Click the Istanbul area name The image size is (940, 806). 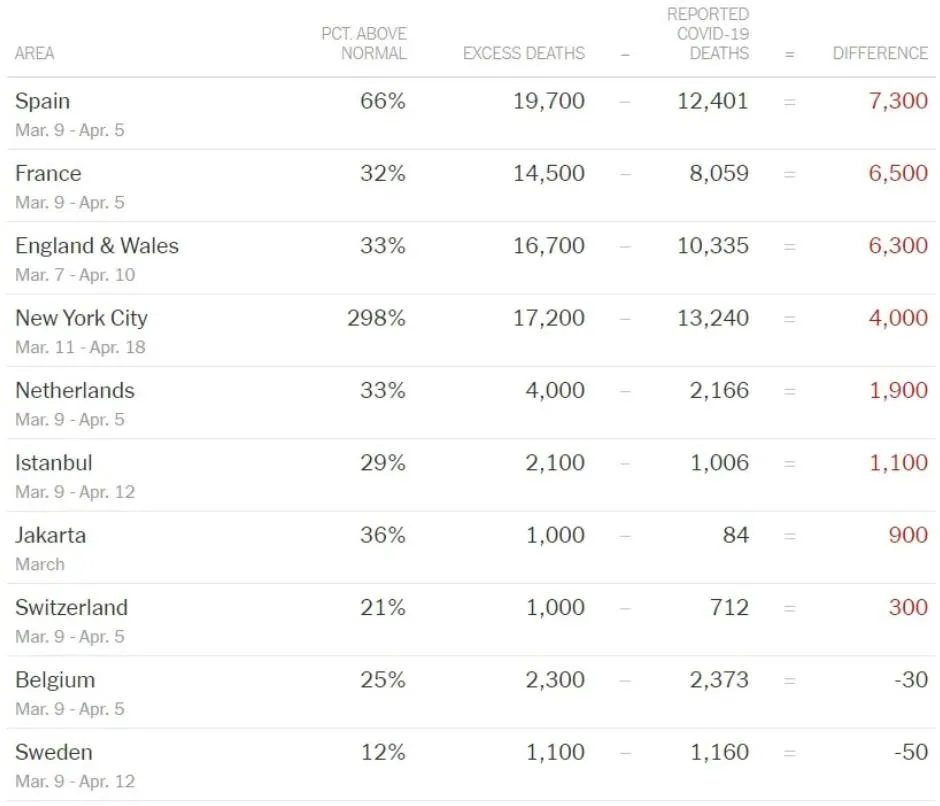pyautogui.click(x=55, y=463)
